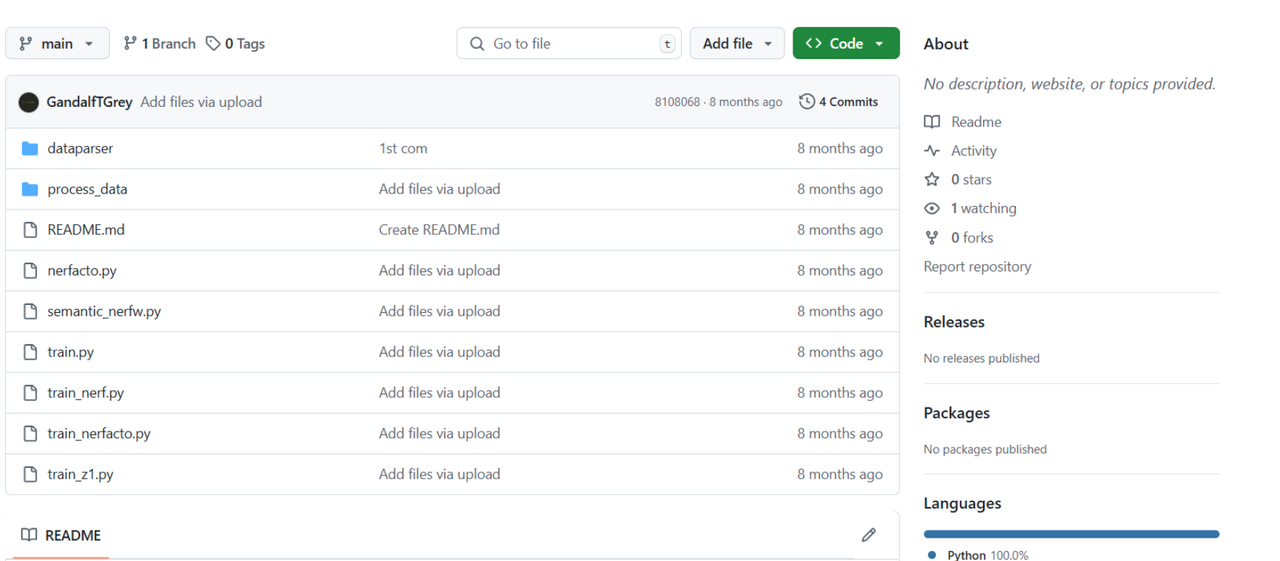Viewport: 1280px width, 561px height.
Task: Click the star icon beside 0 stars
Action: [932, 180]
